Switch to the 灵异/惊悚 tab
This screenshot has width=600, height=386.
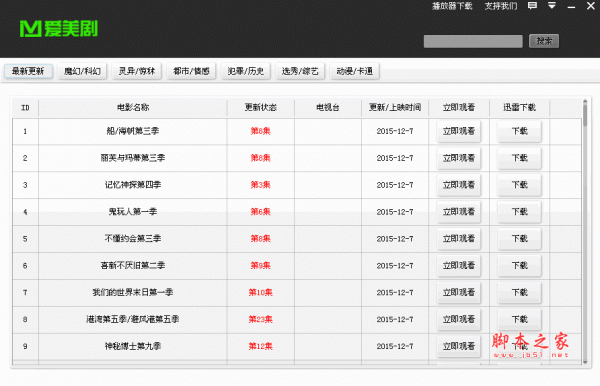pos(137,71)
